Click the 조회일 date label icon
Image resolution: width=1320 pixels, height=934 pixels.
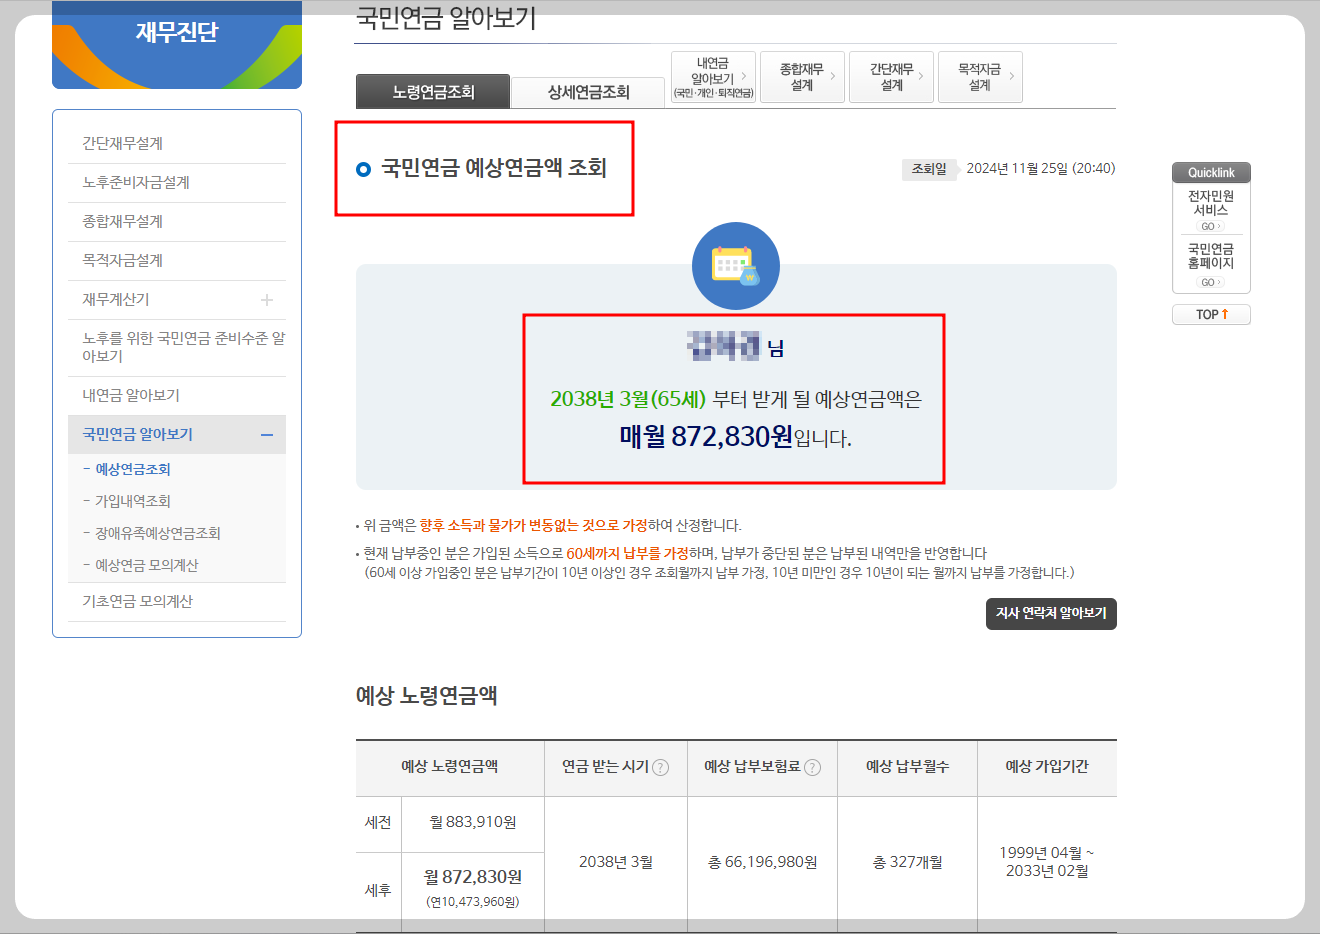click(931, 169)
